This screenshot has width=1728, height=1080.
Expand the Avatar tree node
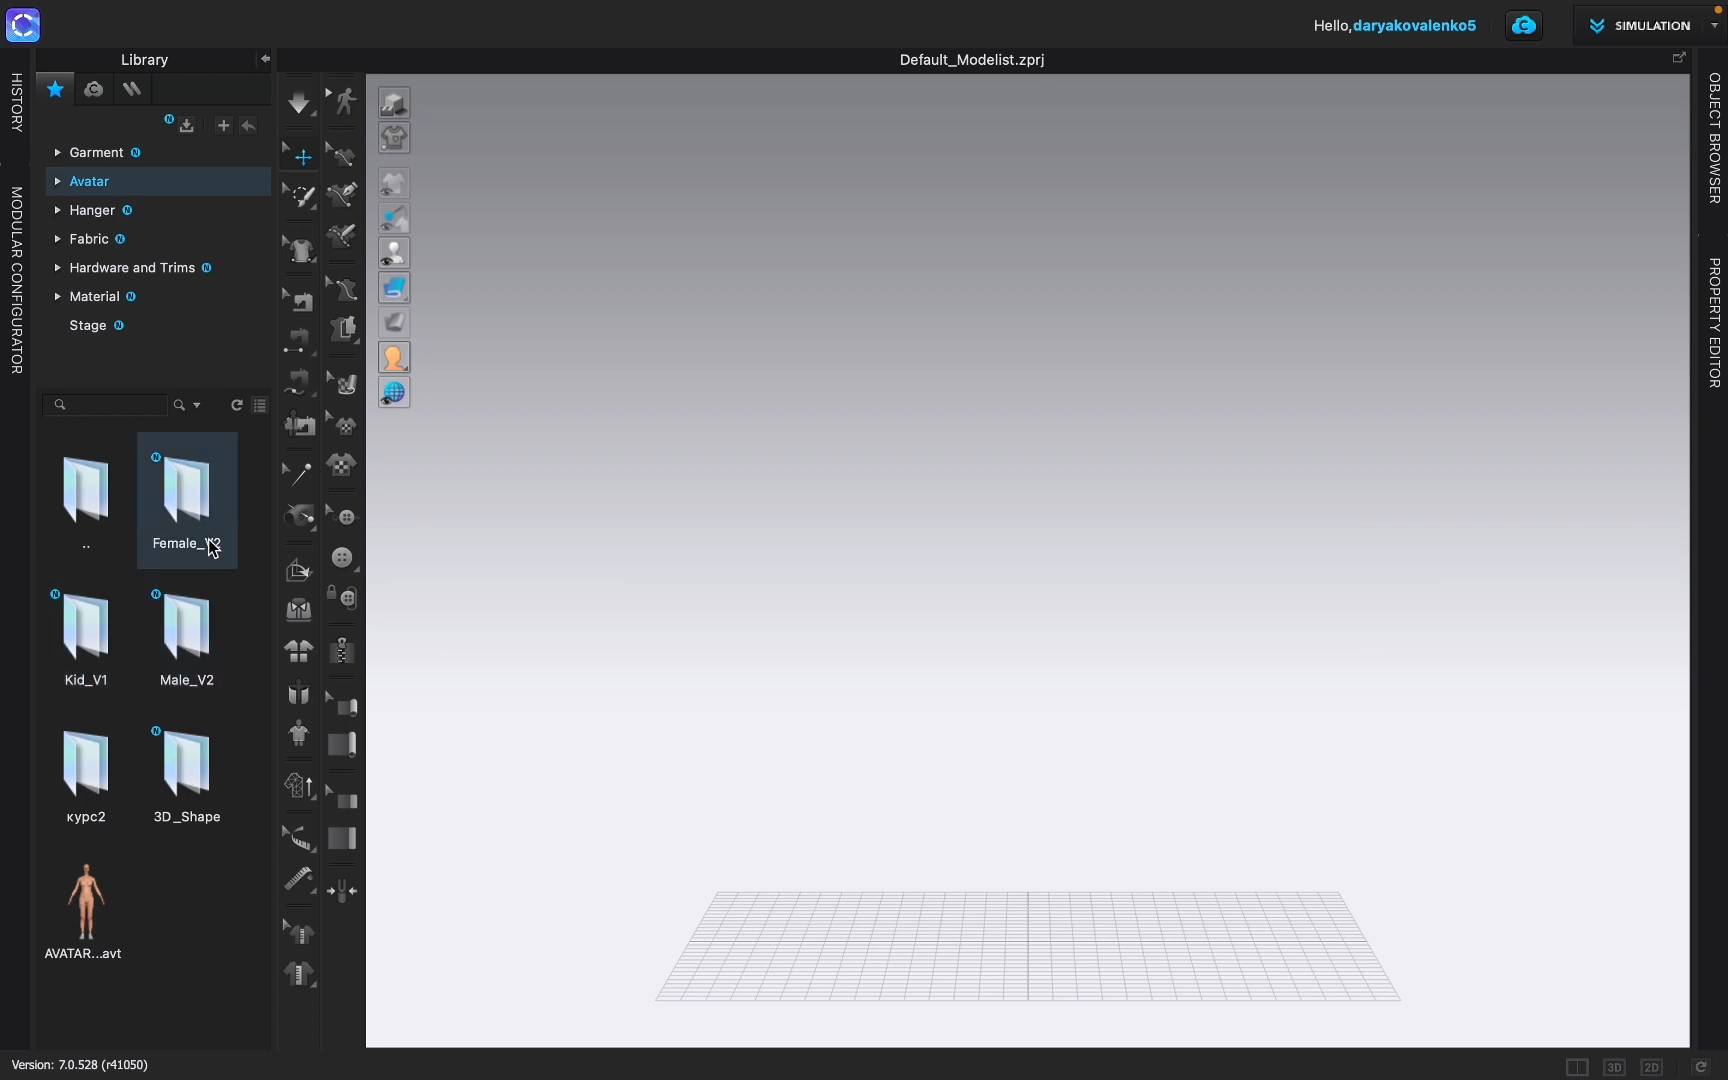click(57, 182)
